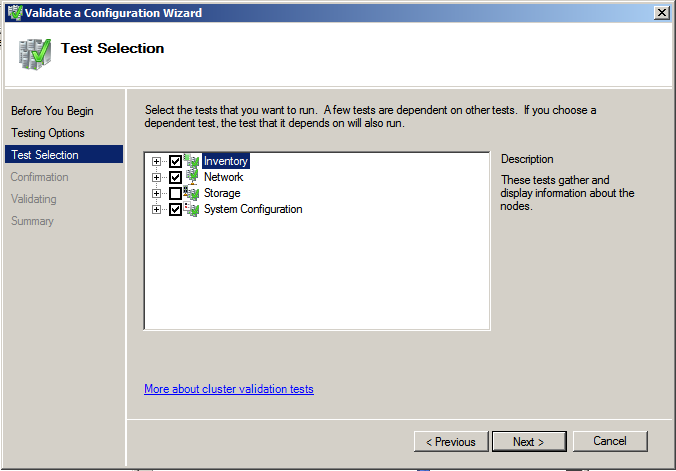Viewport: 676px width, 471px height.
Task: Uncheck the Network tests checkbox
Action: (x=175, y=177)
